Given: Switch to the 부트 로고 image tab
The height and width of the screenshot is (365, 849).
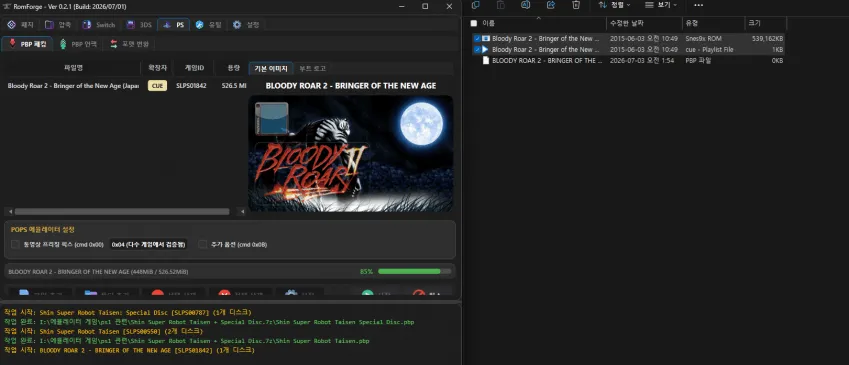Looking at the screenshot, I should pyautogui.click(x=312, y=68).
